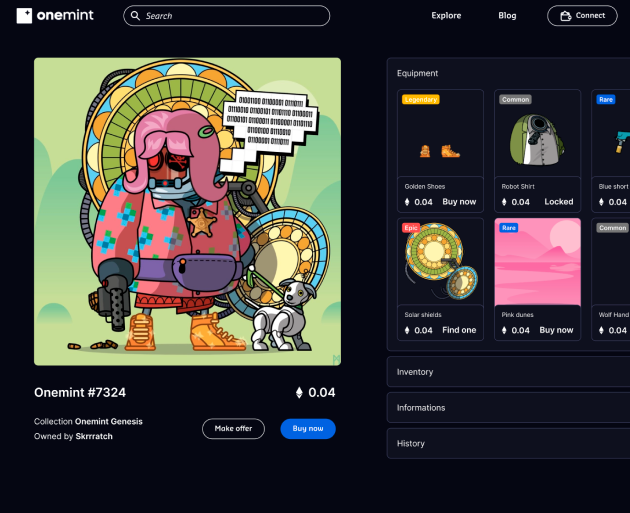Viewport: 630px width, 513px height.
Task: Click the blue Buy now button
Action: pyautogui.click(x=308, y=429)
